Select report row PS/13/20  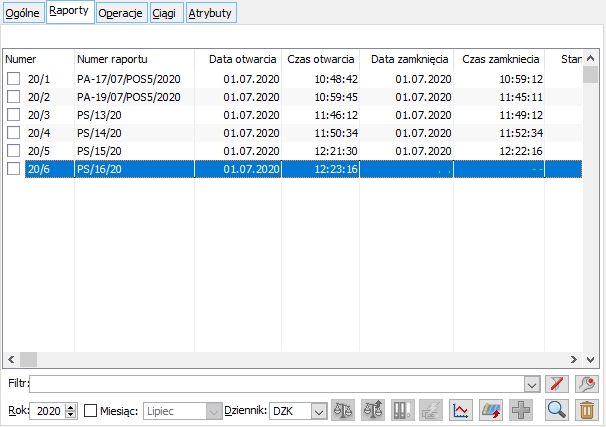(x=99, y=115)
